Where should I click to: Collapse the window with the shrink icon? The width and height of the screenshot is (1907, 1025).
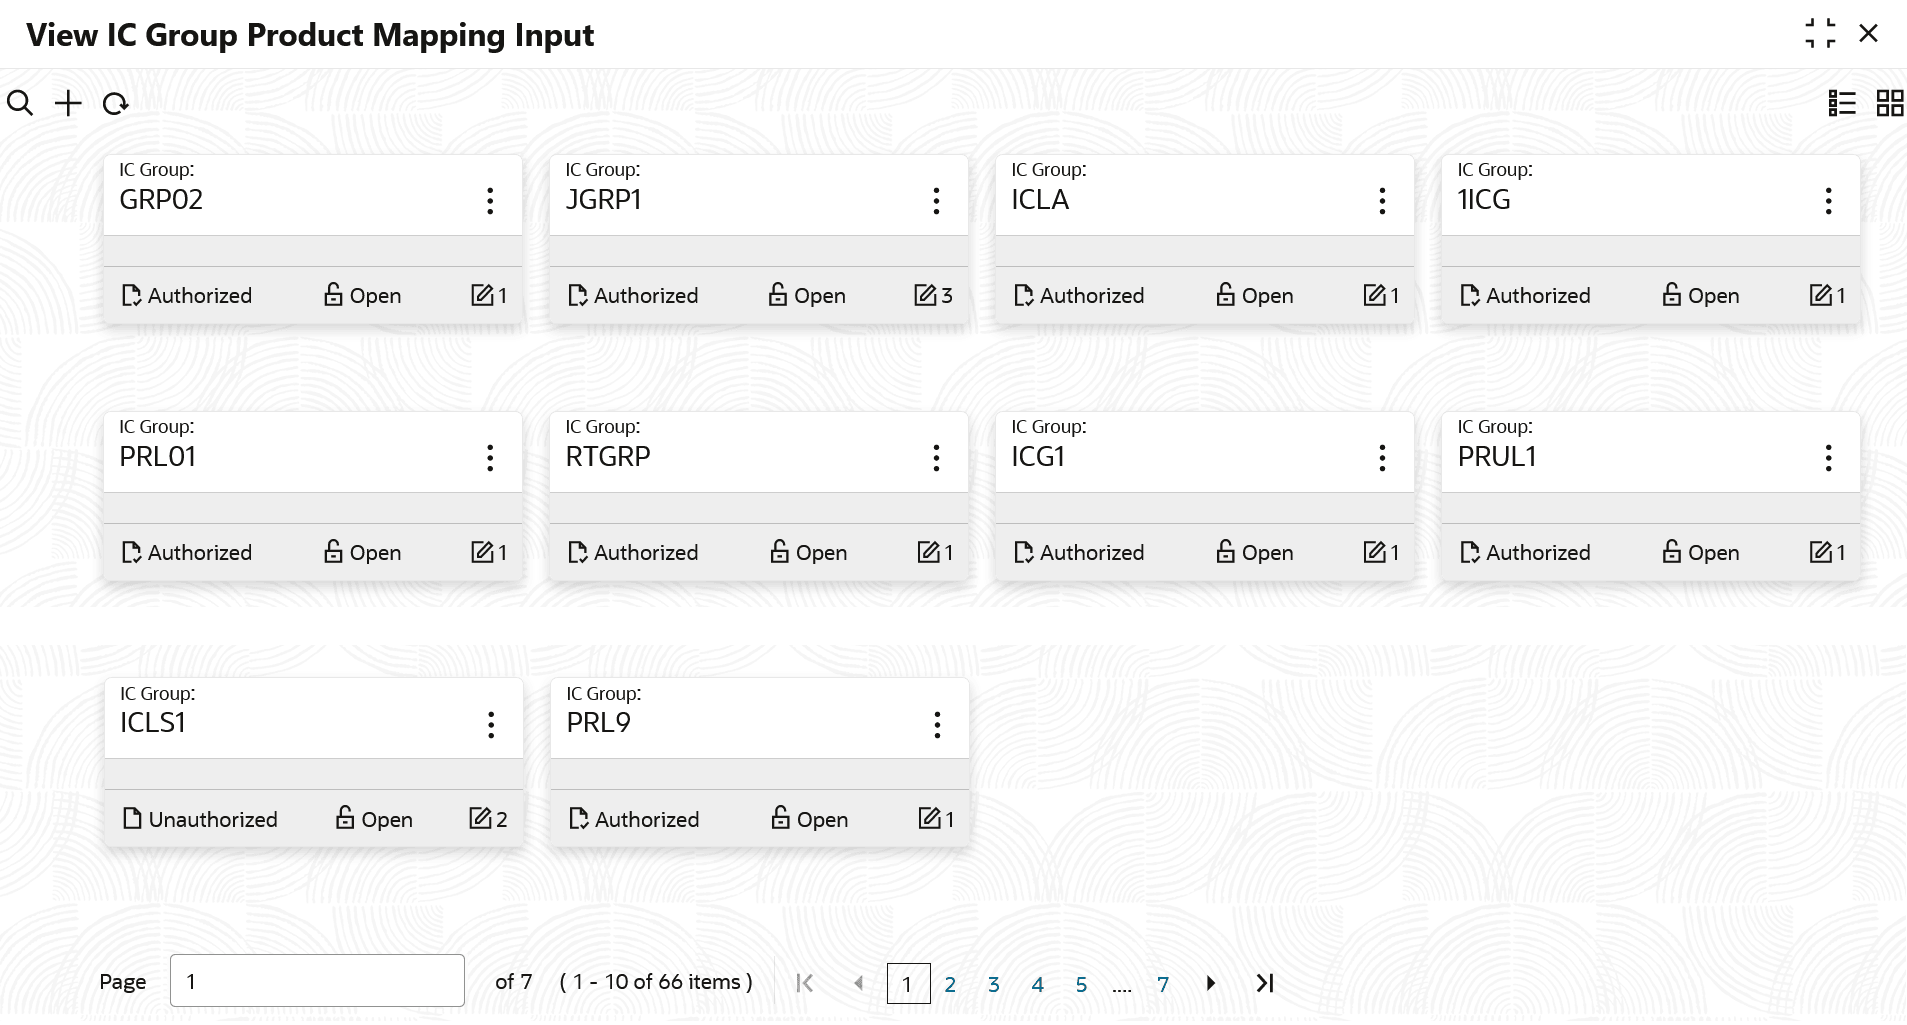1820,34
